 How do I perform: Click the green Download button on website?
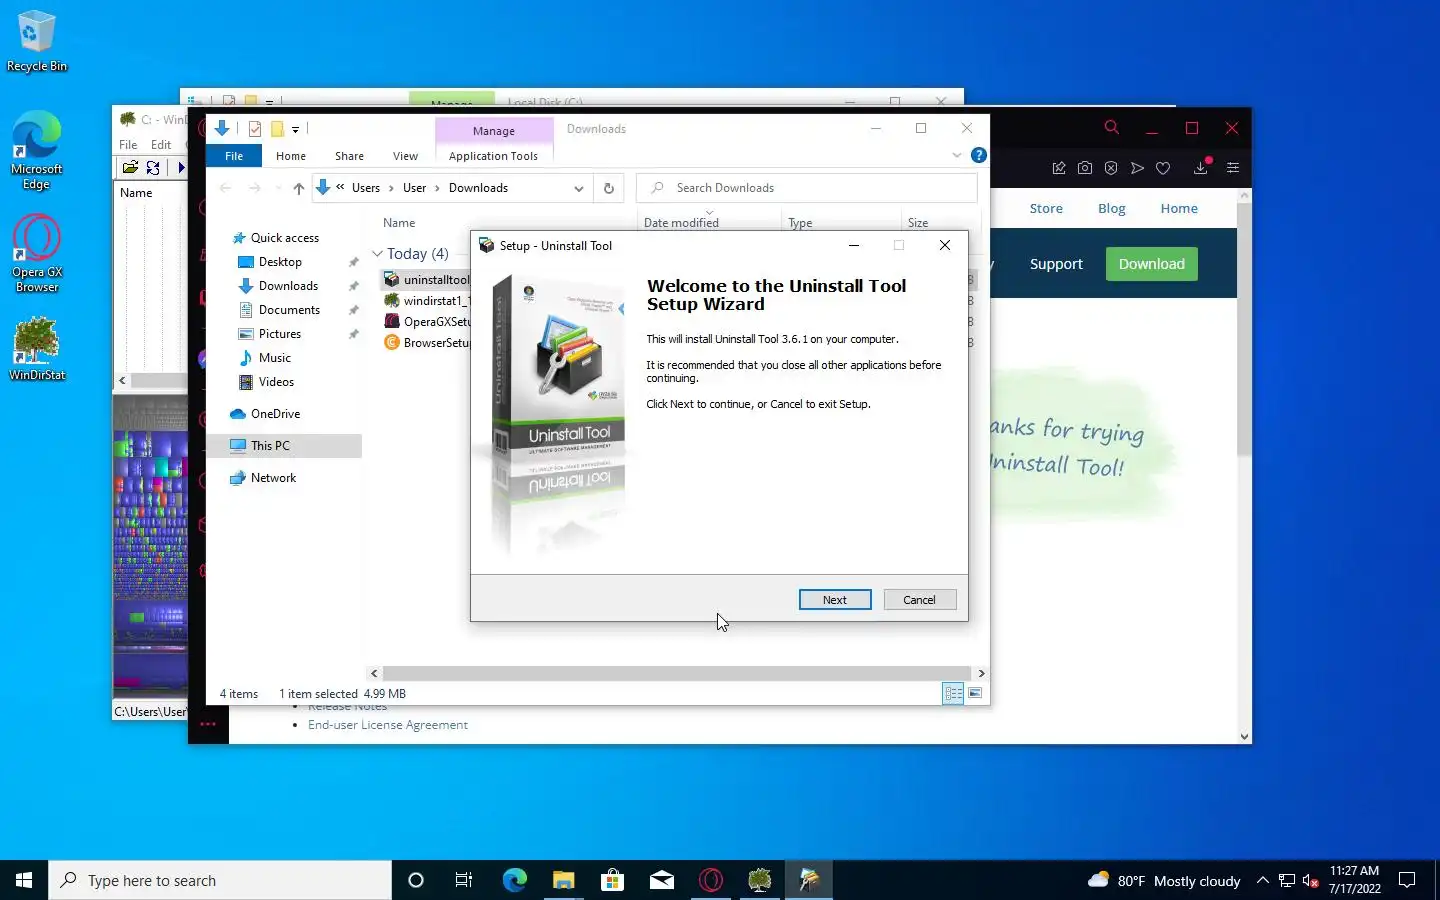pos(1151,264)
